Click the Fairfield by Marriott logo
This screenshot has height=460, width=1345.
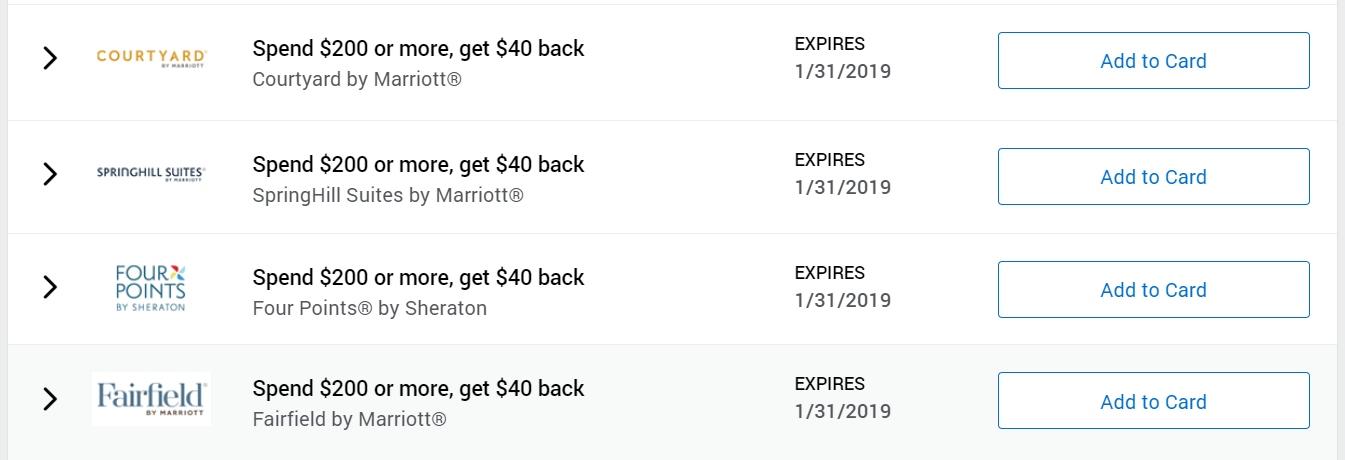tap(151, 399)
